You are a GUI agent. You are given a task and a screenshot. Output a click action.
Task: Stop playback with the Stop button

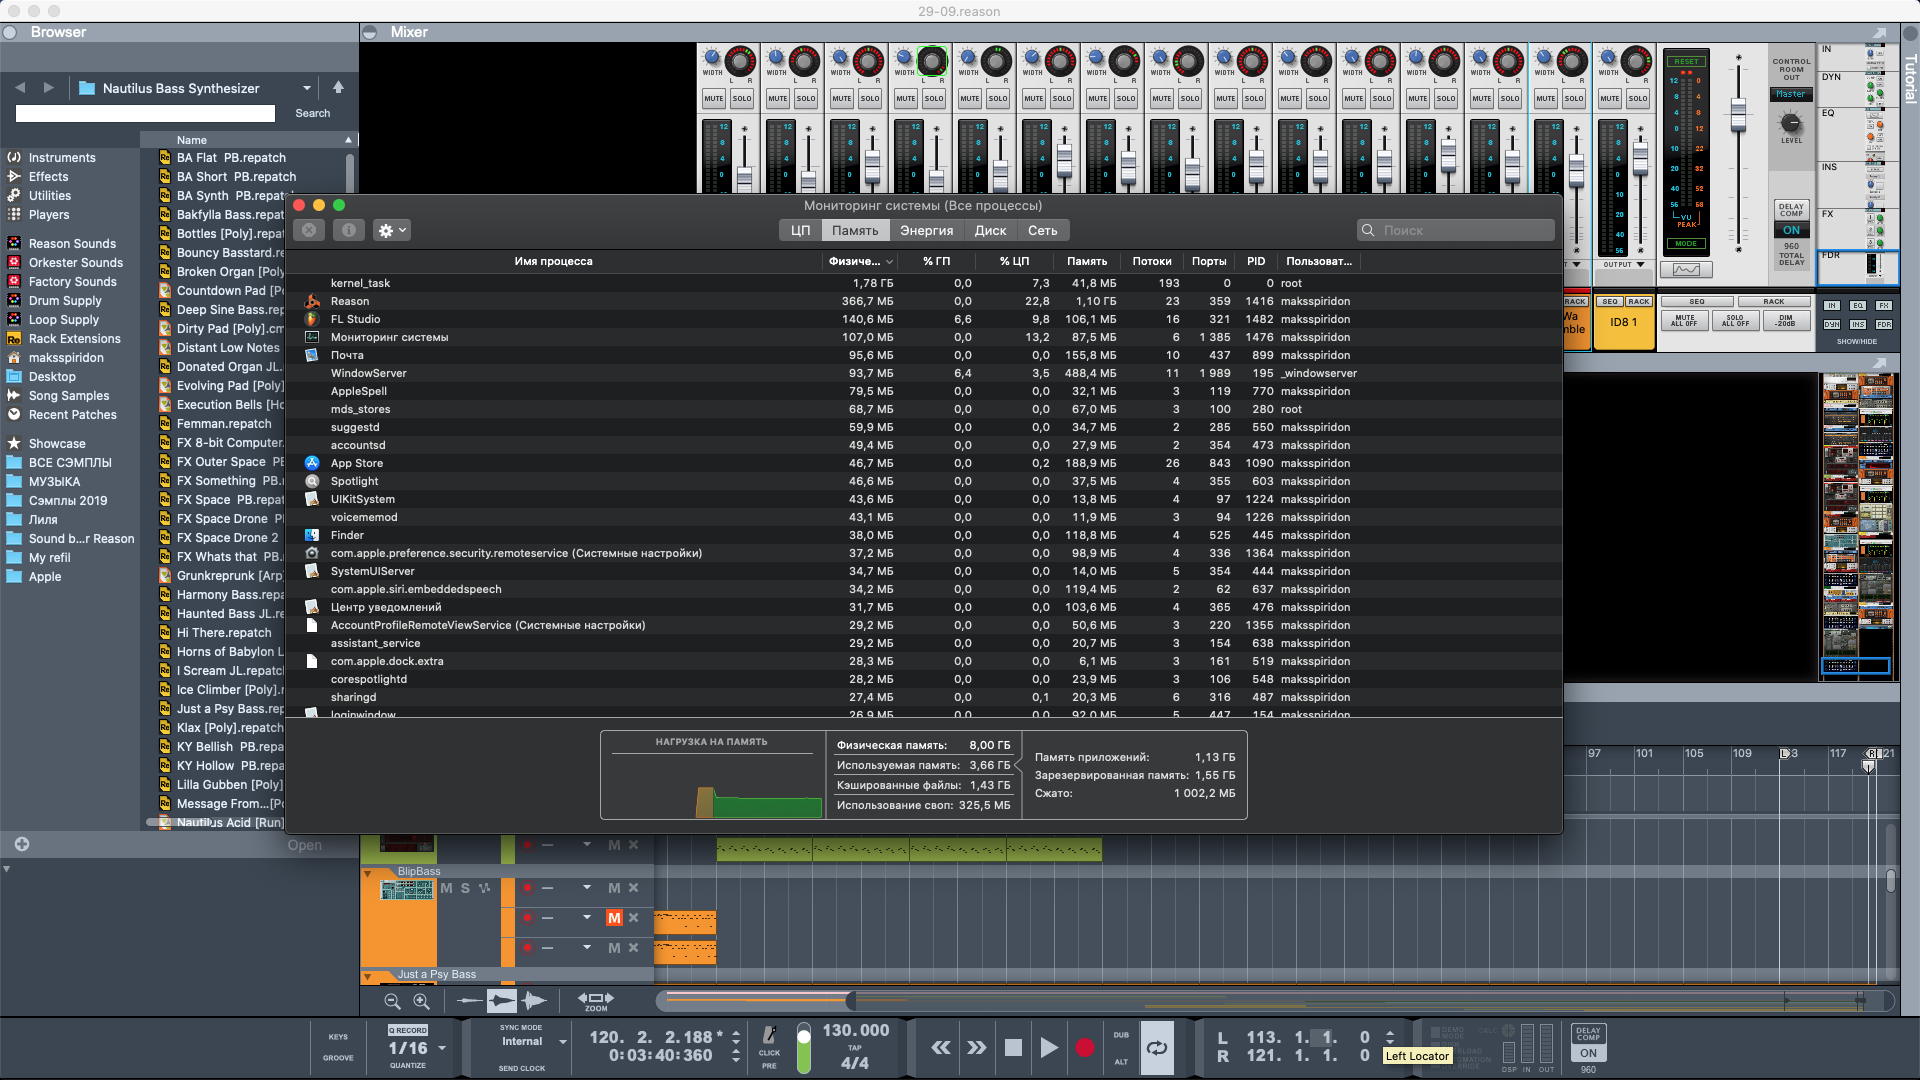(1013, 1047)
